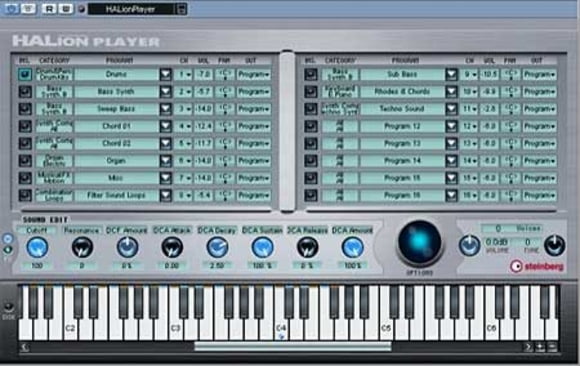Click the DCA Sustain knob

262,247
